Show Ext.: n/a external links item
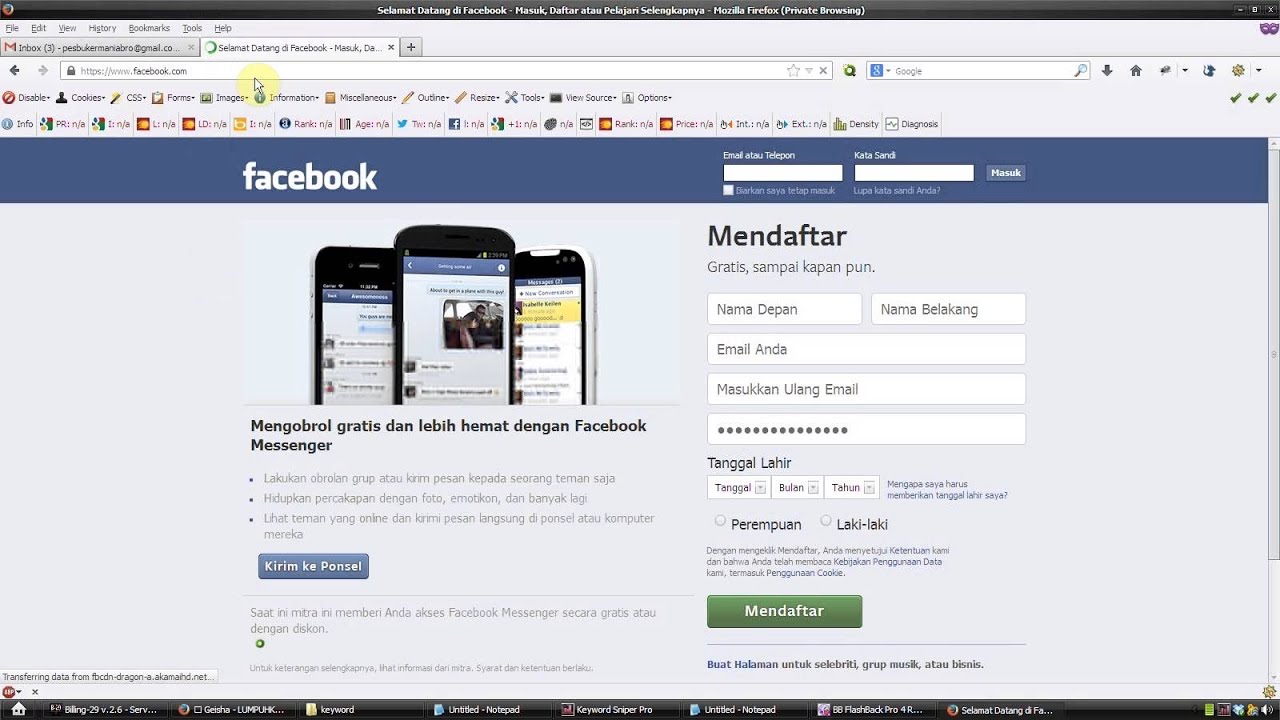1280x720 pixels. 801,124
